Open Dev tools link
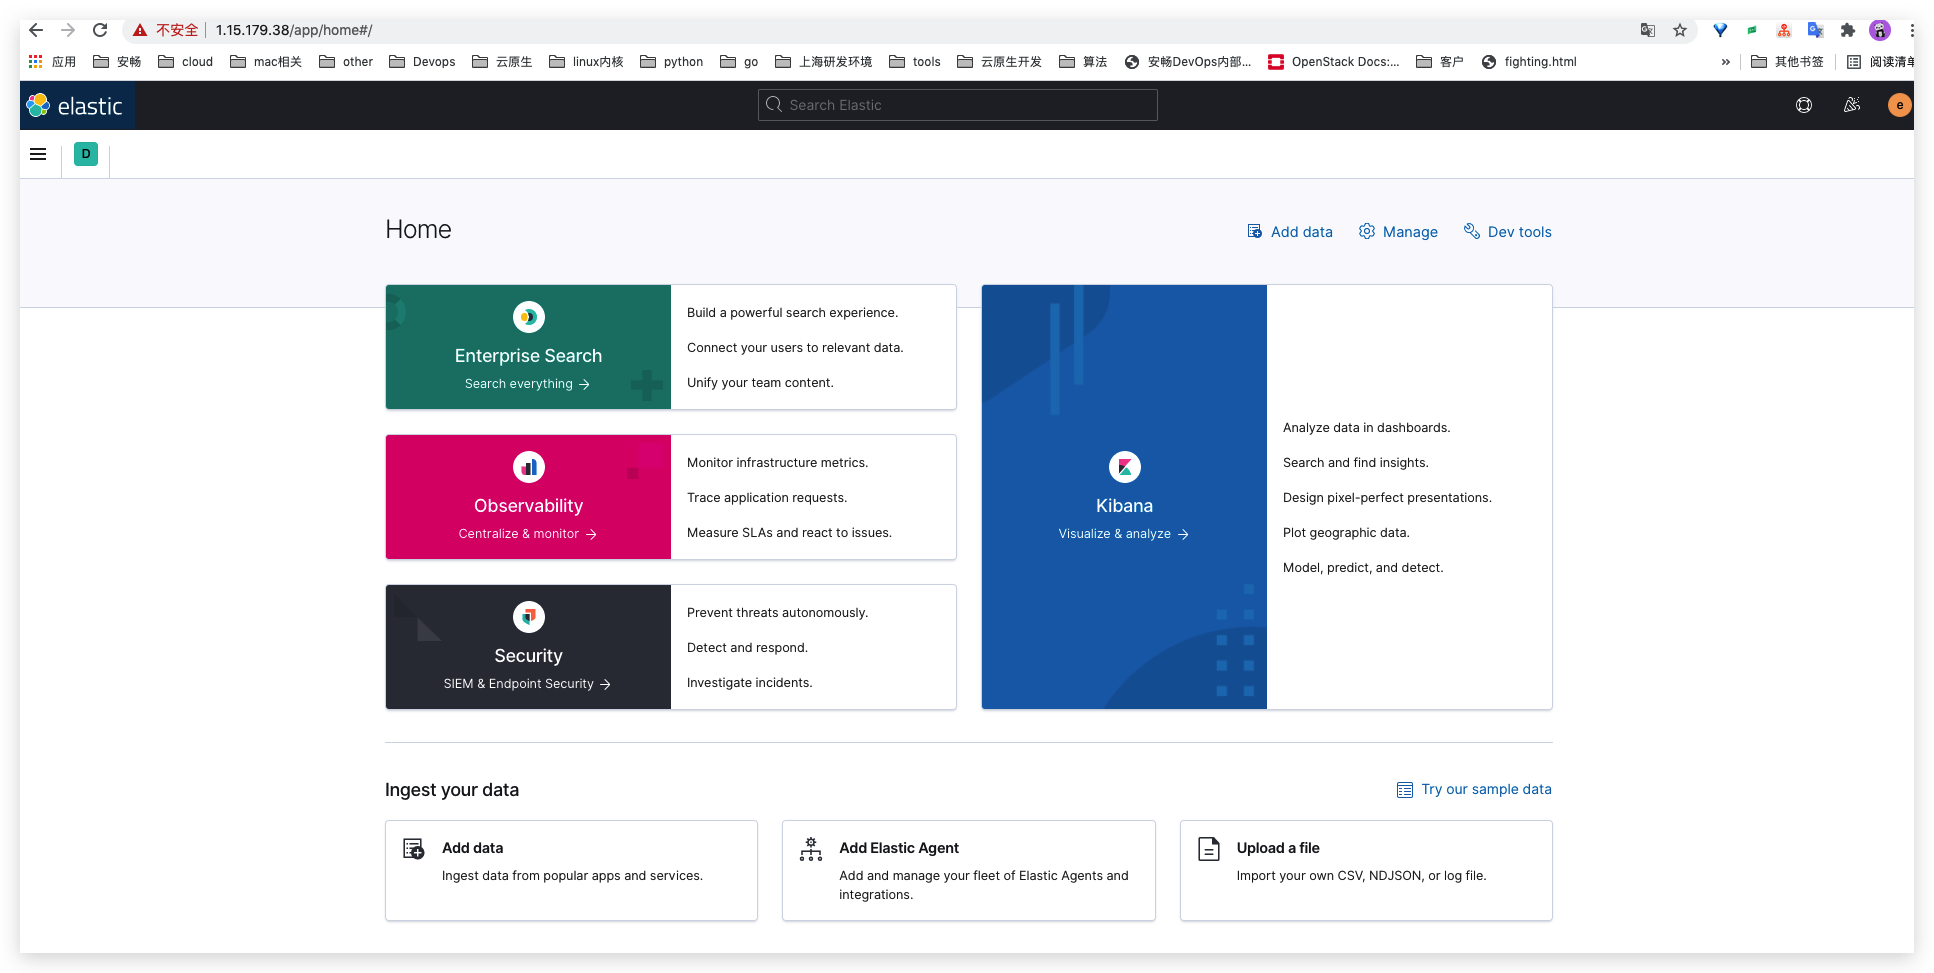Viewport: 1934px width, 973px height. 1508,232
